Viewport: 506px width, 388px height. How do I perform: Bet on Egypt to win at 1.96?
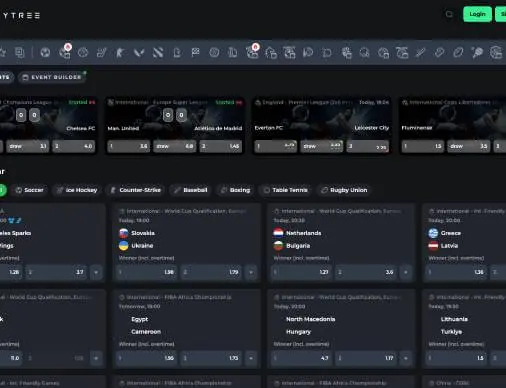coord(147,358)
